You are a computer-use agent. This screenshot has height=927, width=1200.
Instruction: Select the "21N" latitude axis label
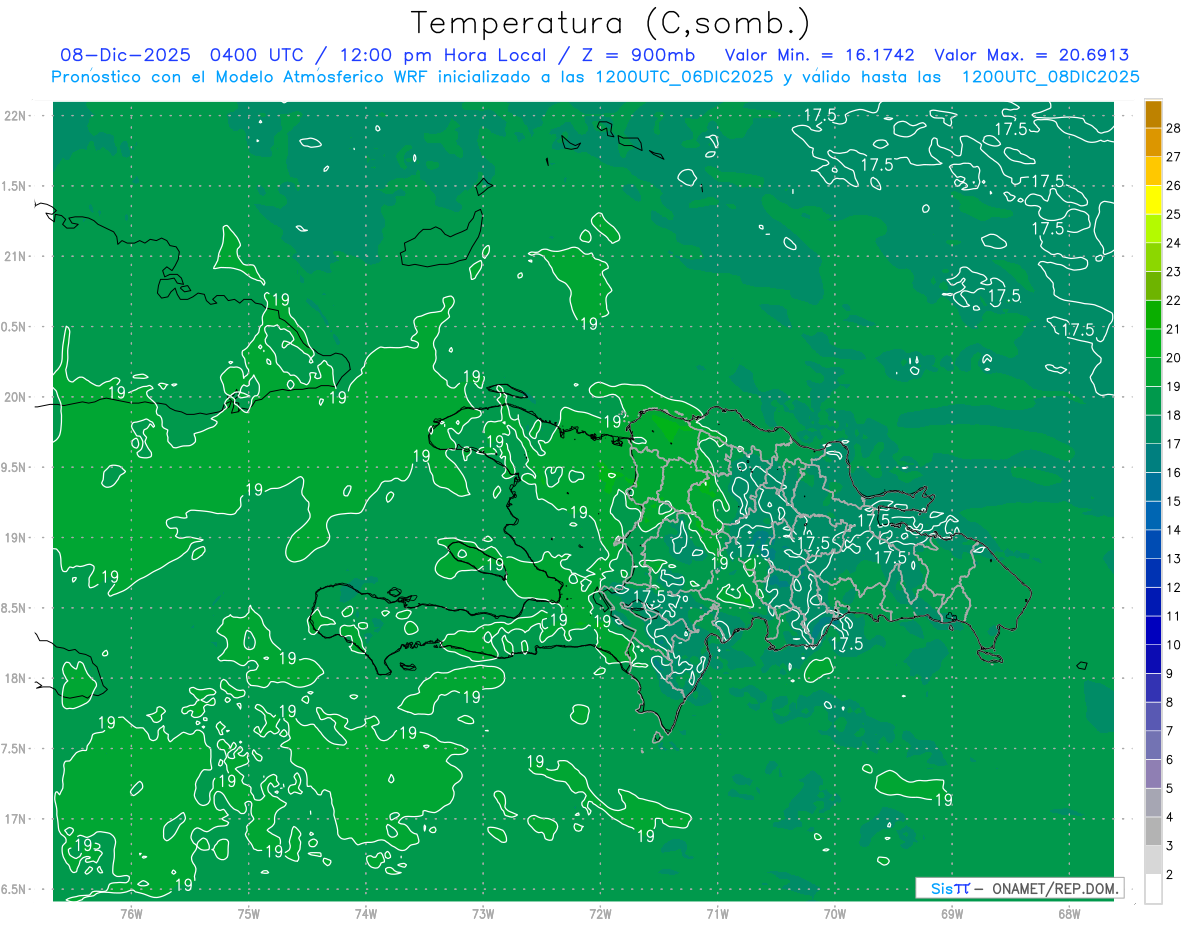pyautogui.click(x=15, y=257)
